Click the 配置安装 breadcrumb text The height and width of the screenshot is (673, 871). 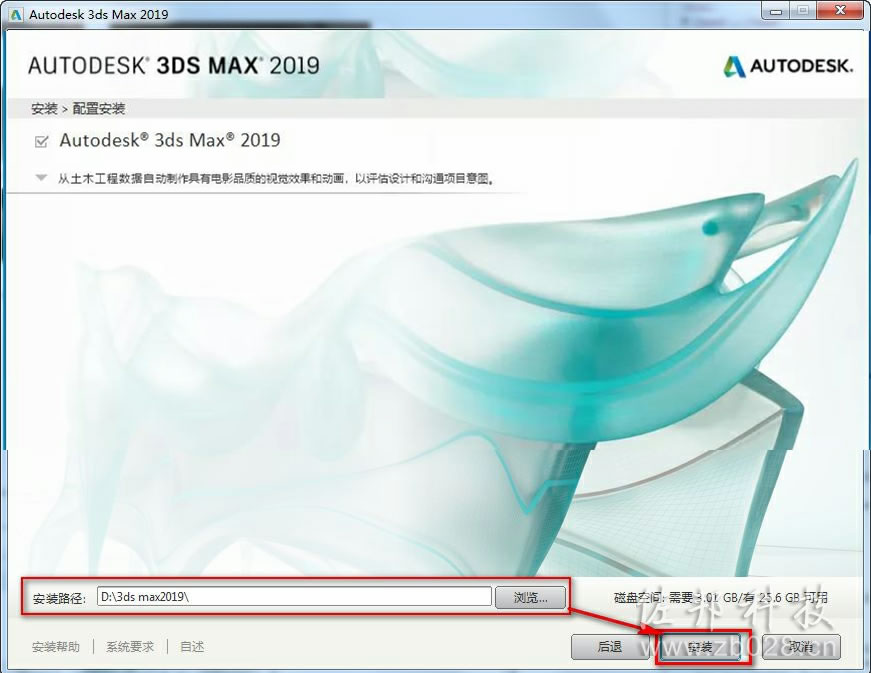click(x=99, y=109)
